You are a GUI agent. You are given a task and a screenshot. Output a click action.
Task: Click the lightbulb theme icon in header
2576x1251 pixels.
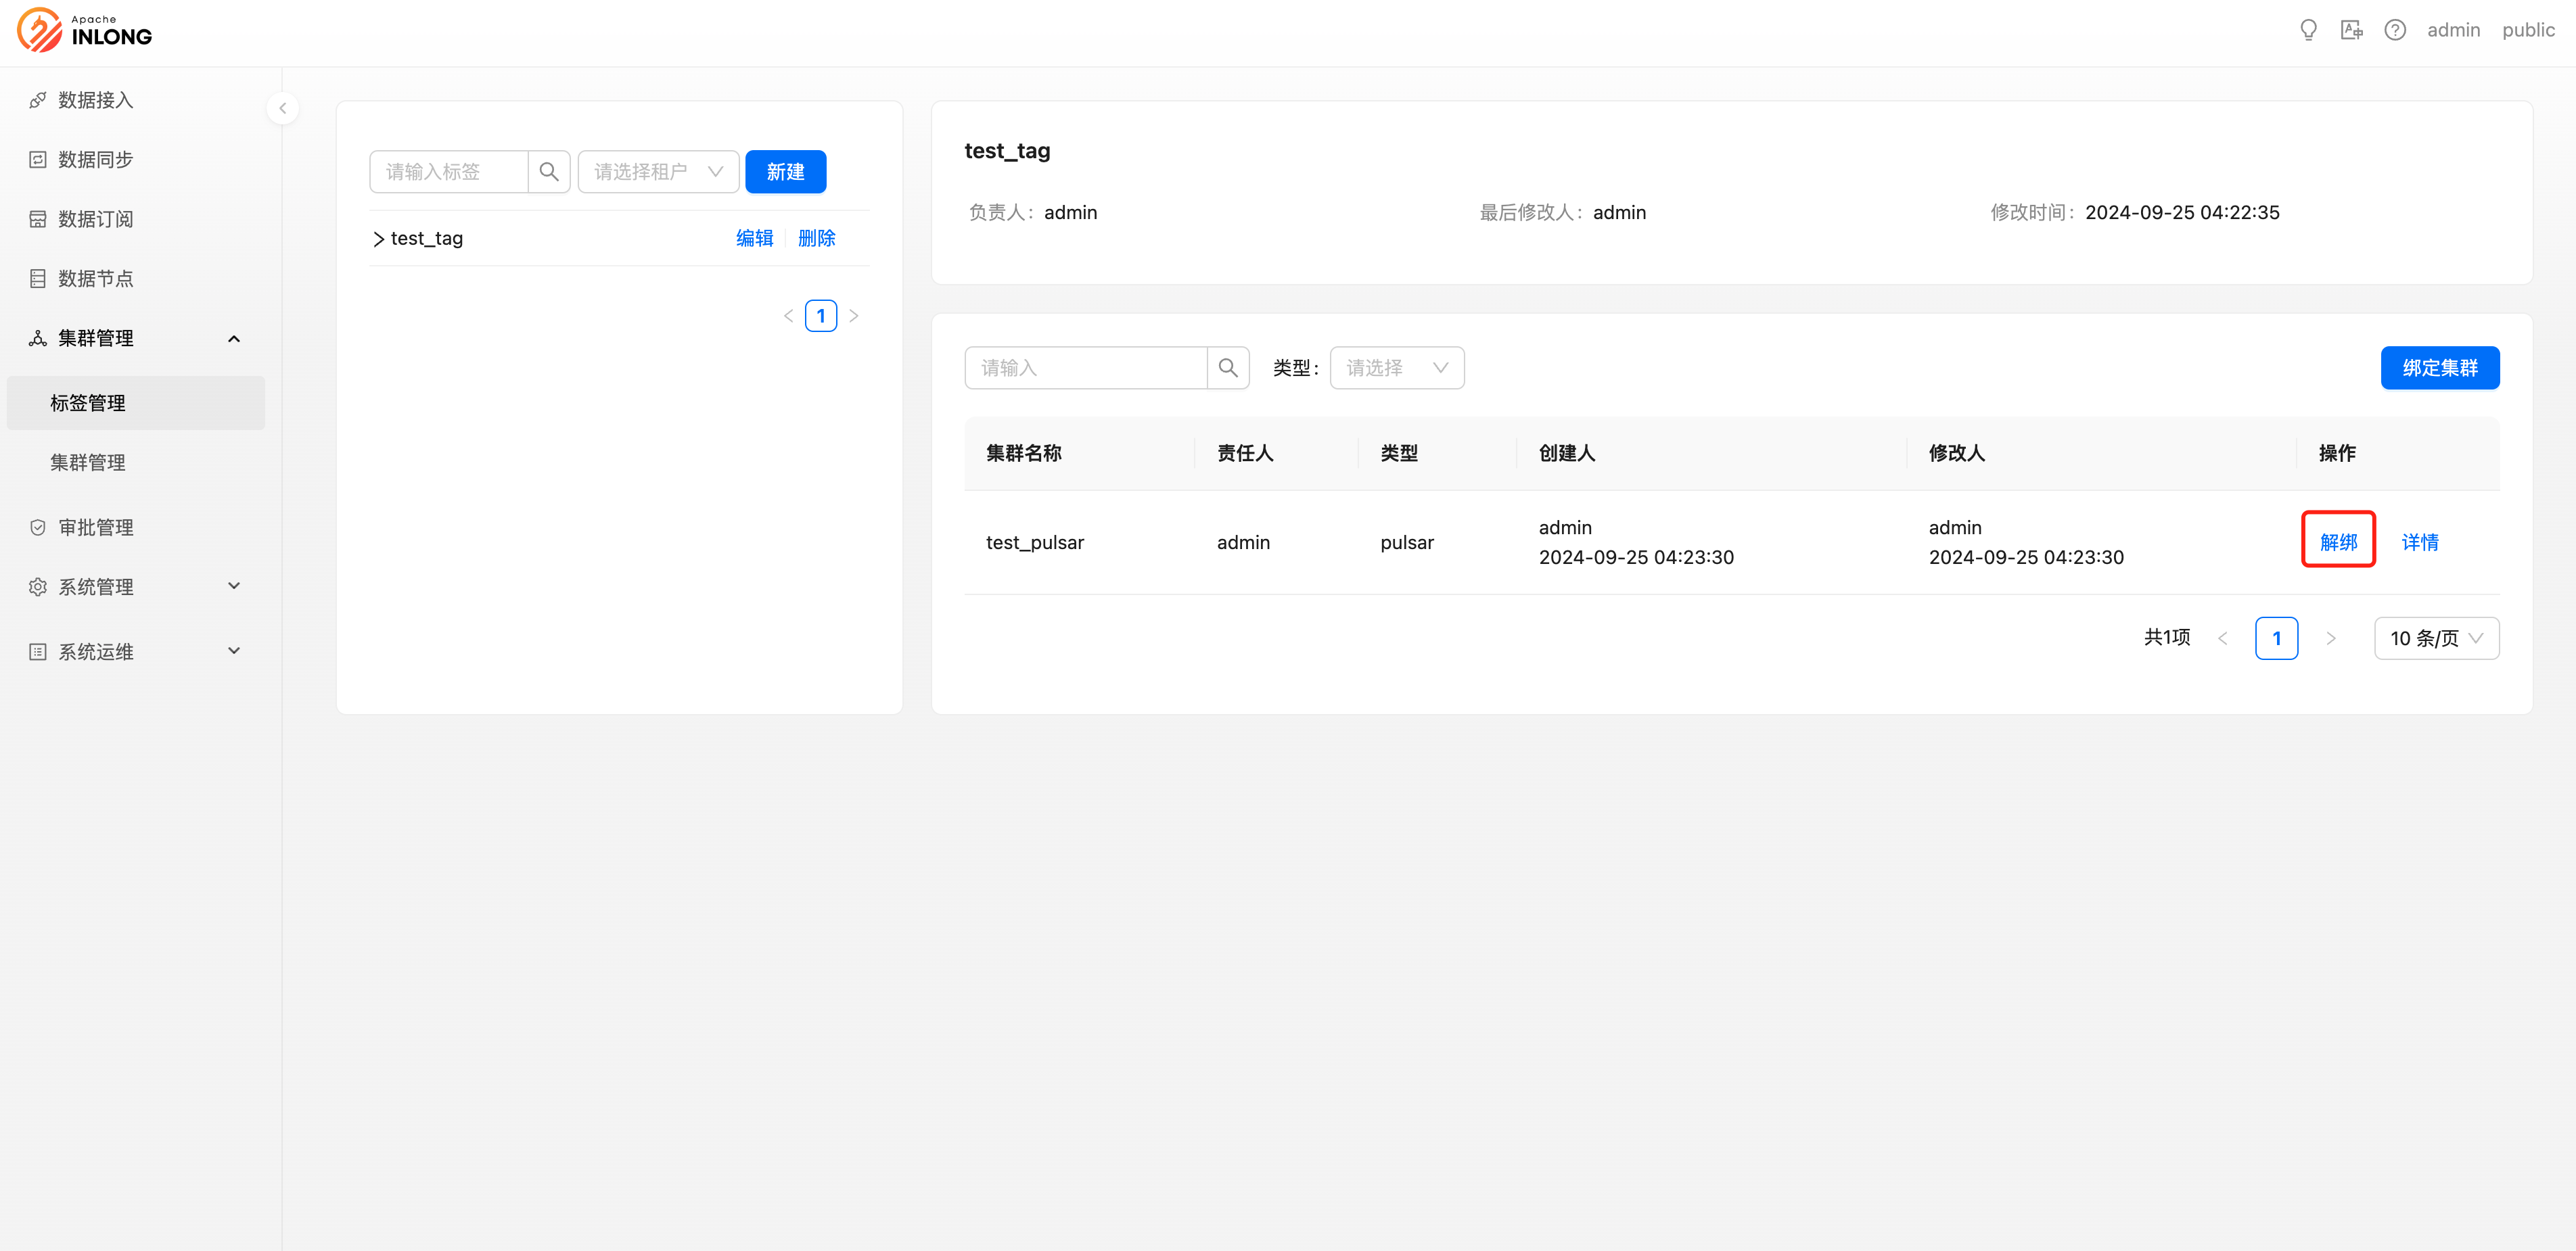[2308, 30]
